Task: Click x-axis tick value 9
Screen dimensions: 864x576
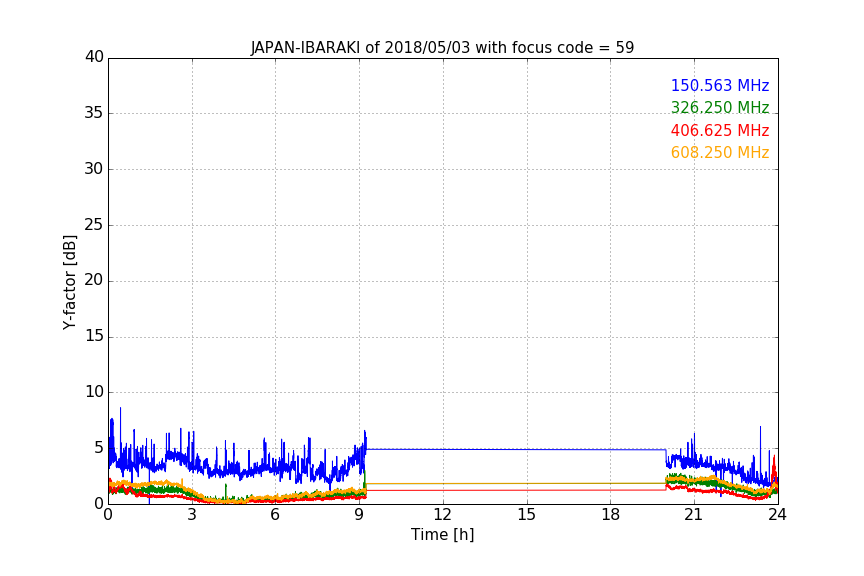Action: click(359, 515)
